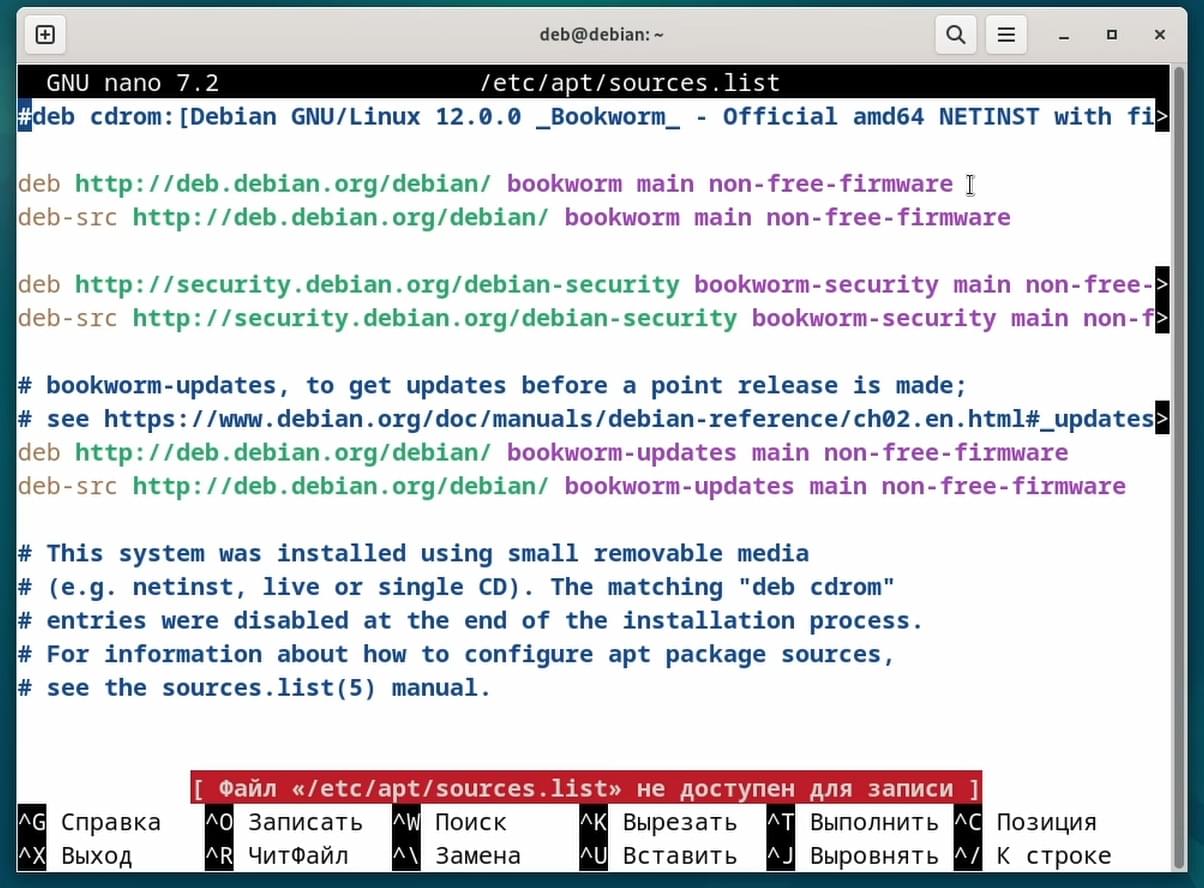Click the /etc/apt/sources.list file name in nano's header
The height and width of the screenshot is (888, 1204).
click(630, 83)
